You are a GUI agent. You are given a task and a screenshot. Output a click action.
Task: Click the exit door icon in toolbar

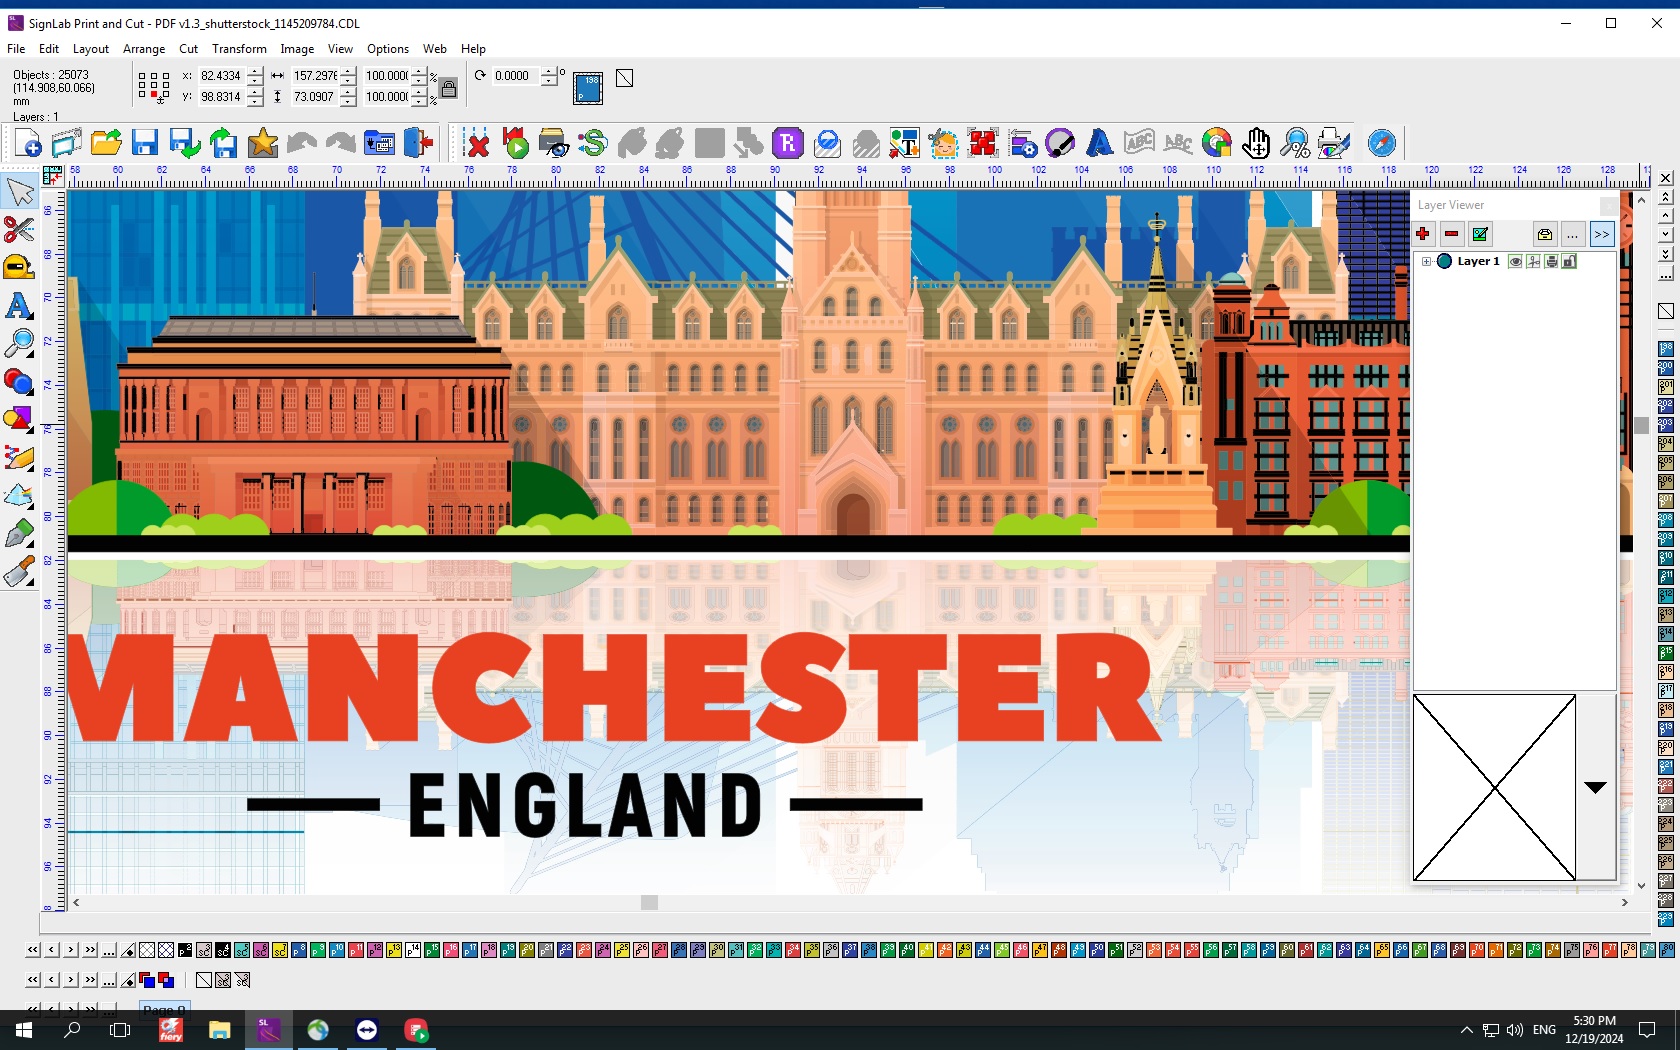point(419,143)
